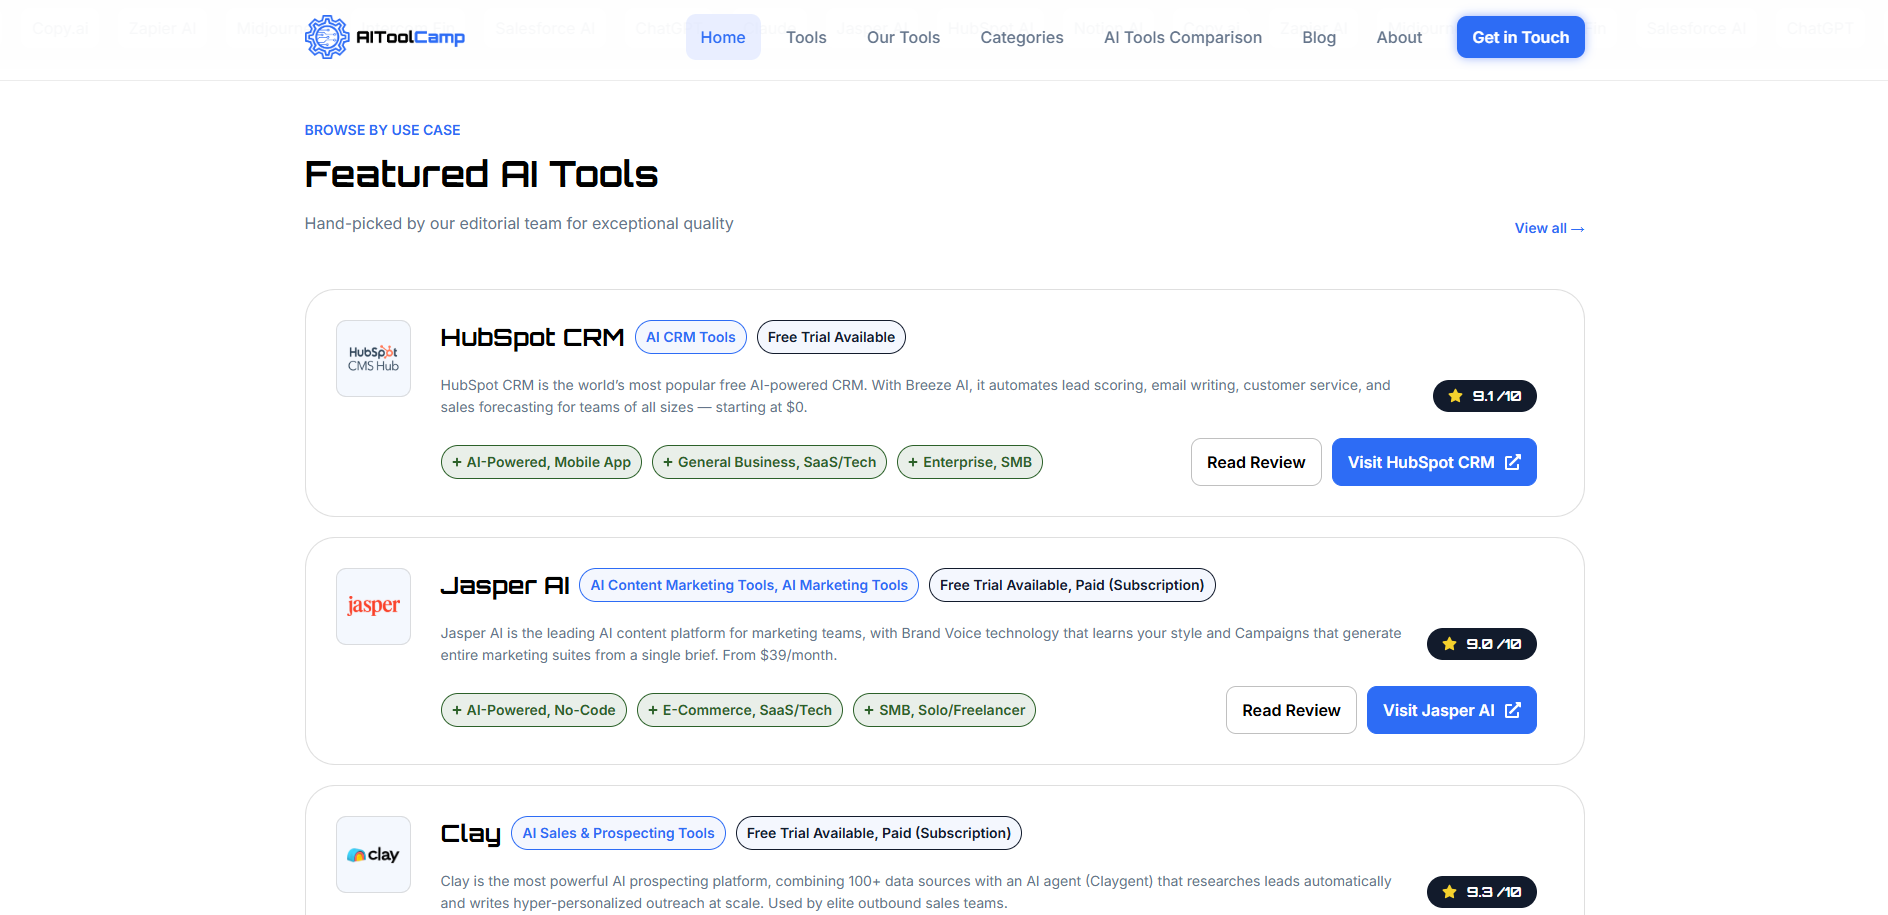Open AI Tools Comparison page

click(1183, 37)
